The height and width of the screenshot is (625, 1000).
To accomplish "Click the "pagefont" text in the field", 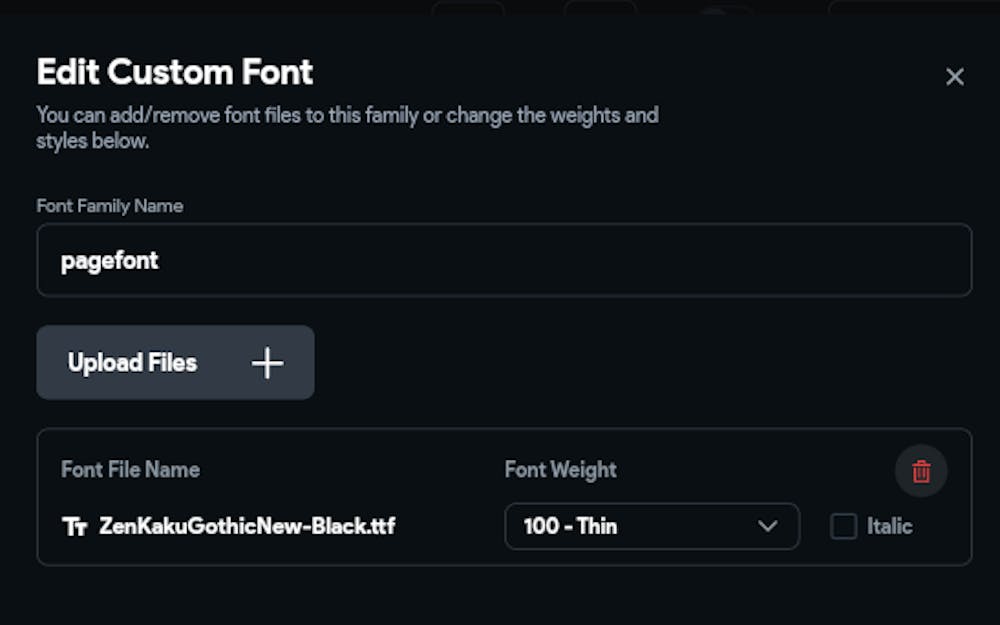I will tap(110, 261).
